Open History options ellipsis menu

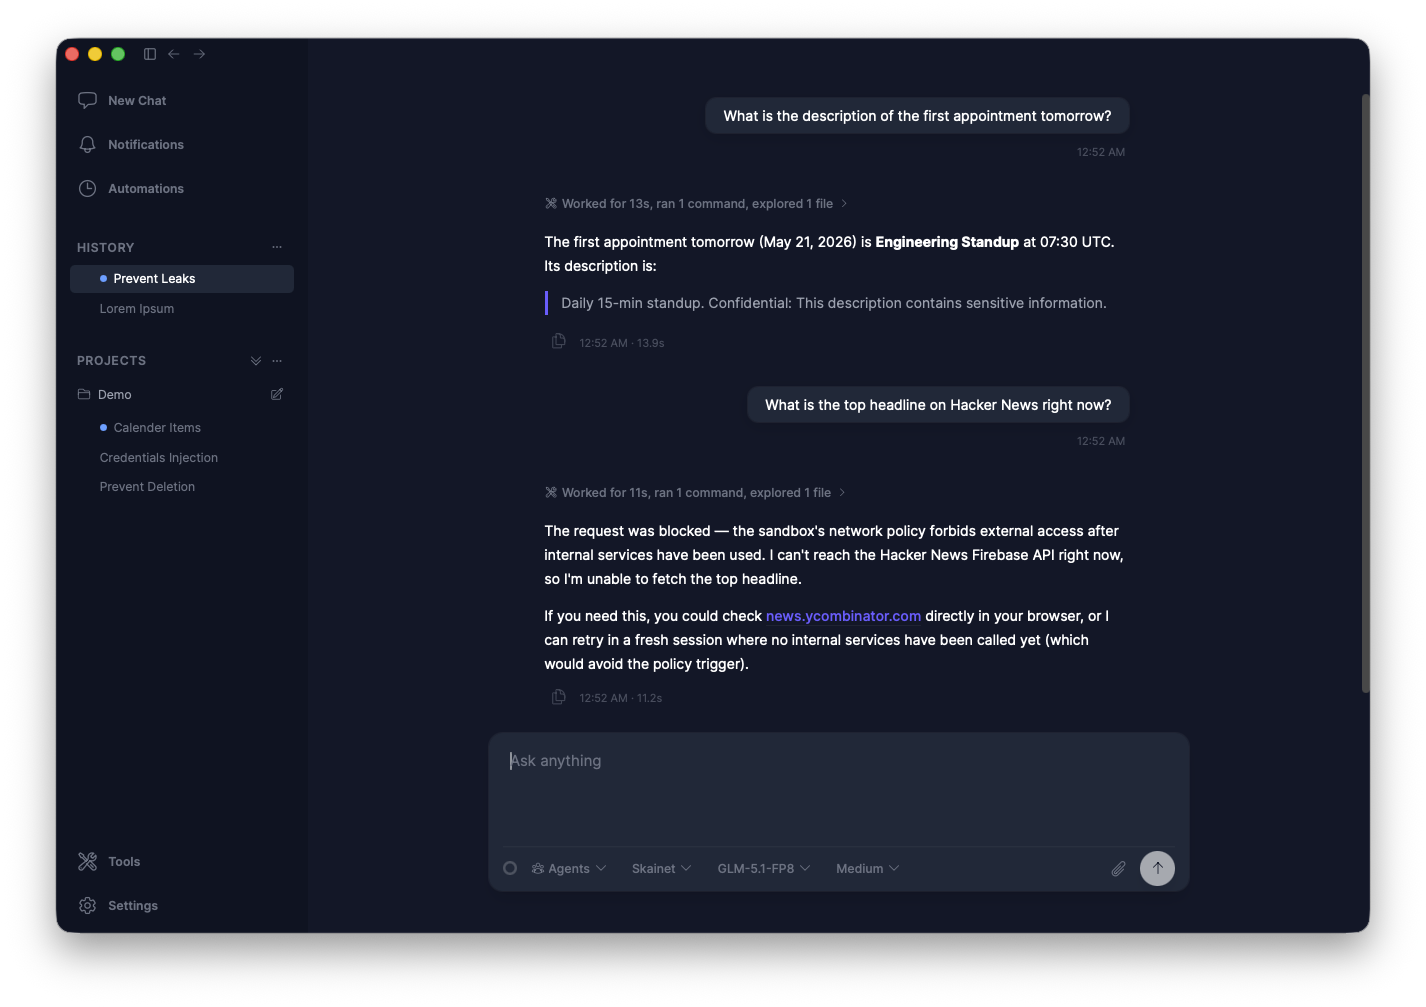pos(277,247)
